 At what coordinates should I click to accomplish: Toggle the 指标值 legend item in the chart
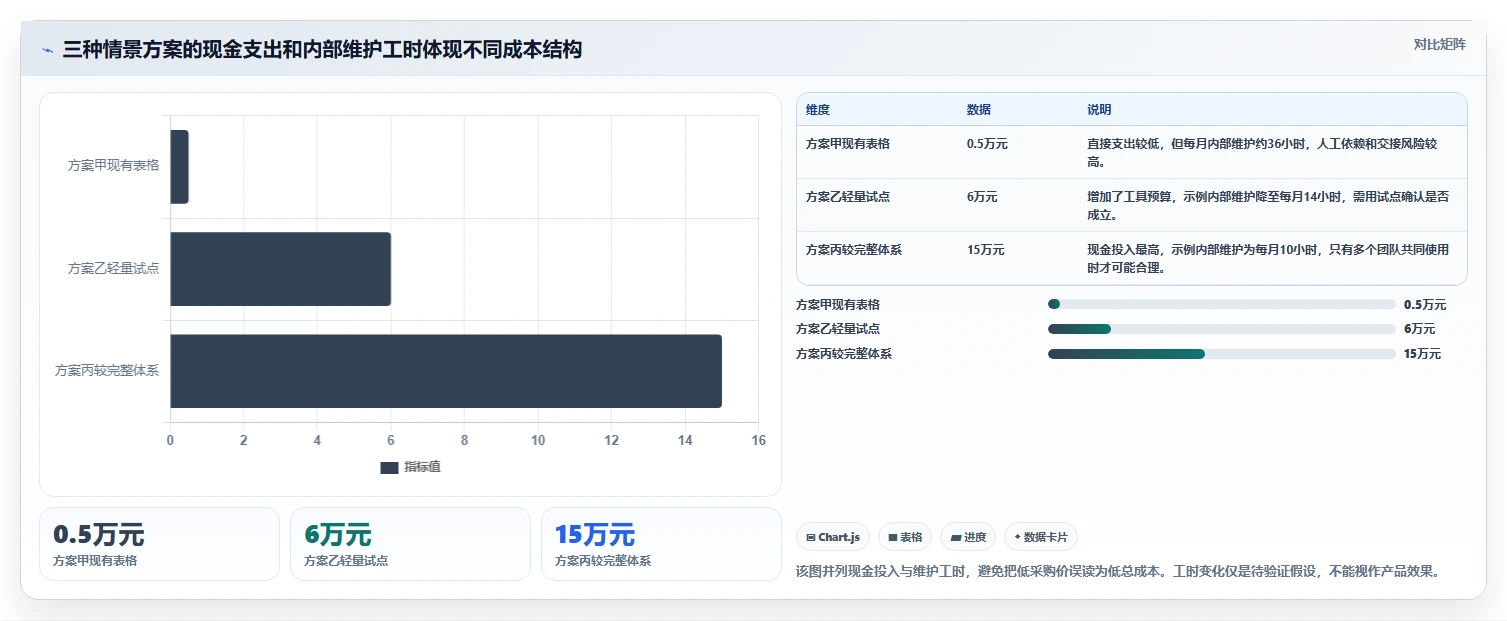pyautogui.click(x=411, y=467)
